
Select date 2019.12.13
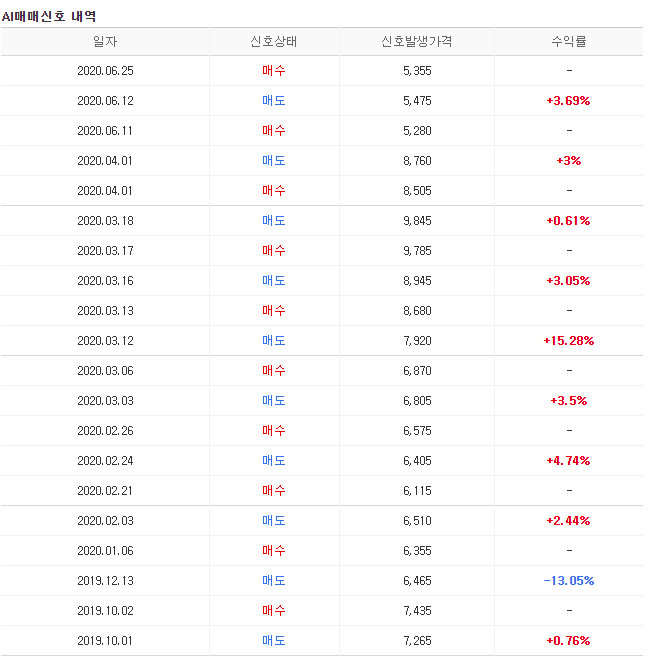pyautogui.click(x=105, y=581)
